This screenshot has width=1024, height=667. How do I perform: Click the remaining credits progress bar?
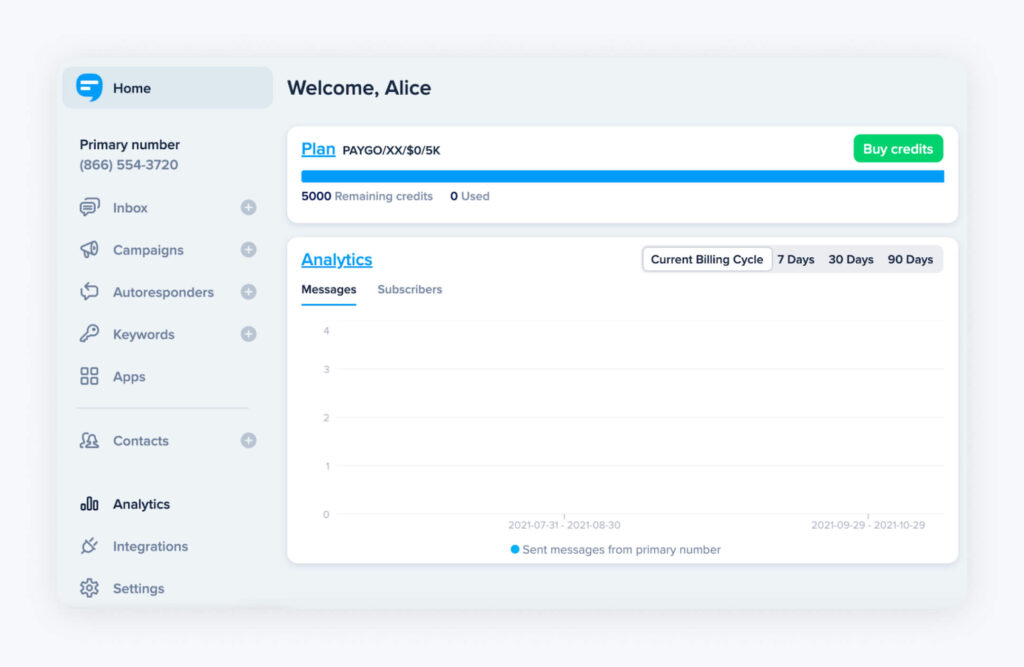[x=622, y=175]
